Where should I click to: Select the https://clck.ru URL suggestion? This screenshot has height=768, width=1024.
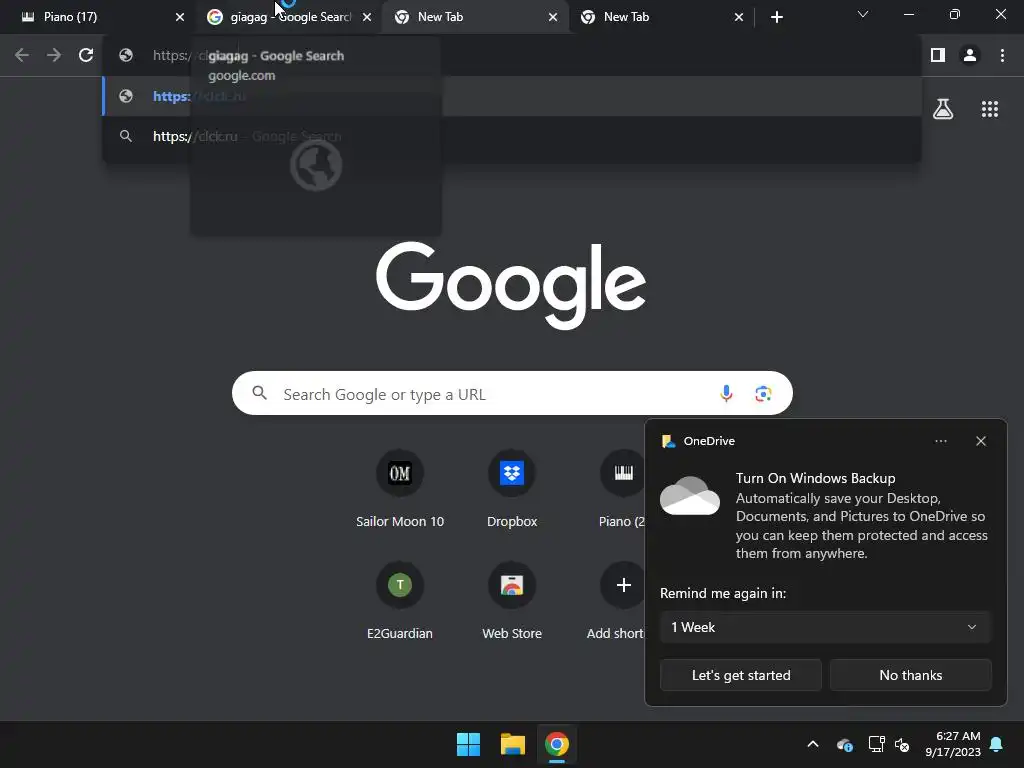tap(512, 97)
